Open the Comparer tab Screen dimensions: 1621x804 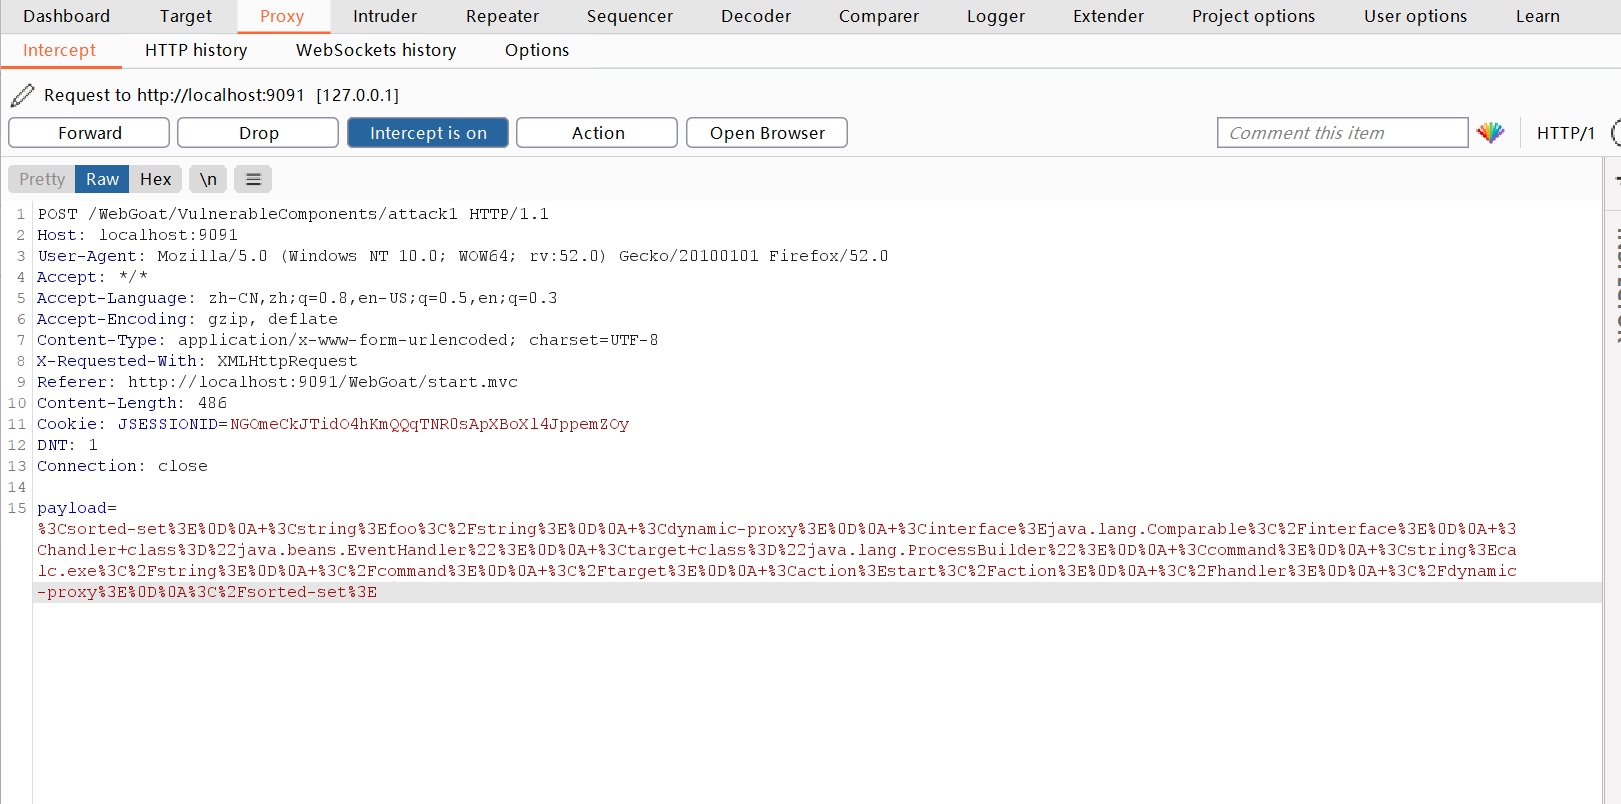tap(879, 16)
